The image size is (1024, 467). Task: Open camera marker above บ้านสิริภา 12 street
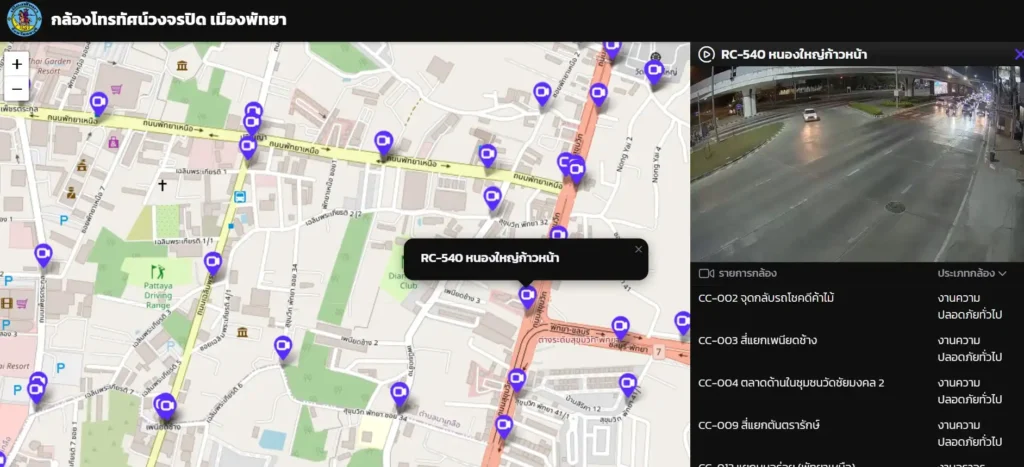pyautogui.click(x=628, y=385)
